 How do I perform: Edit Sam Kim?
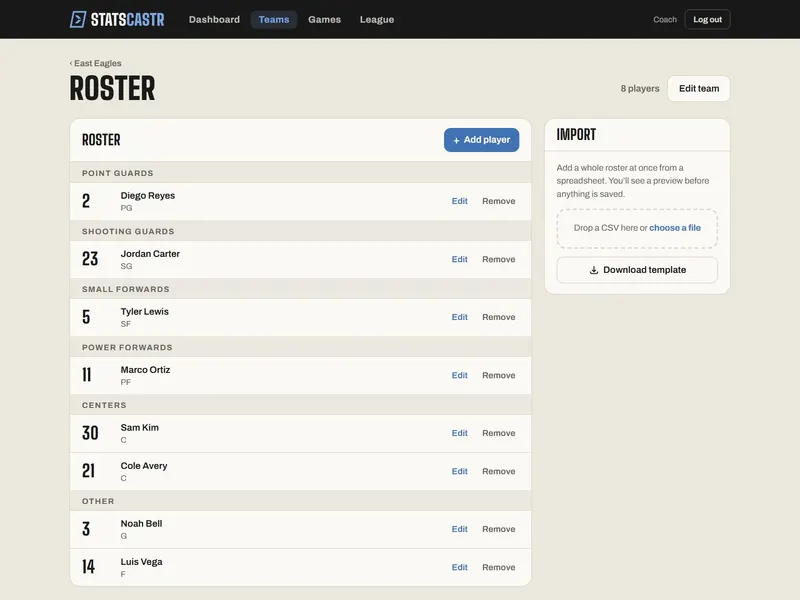tap(460, 433)
